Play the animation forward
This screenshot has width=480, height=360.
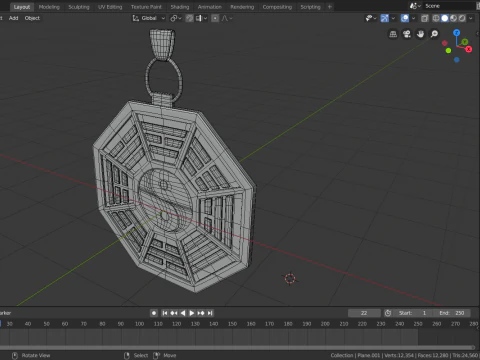click(x=192, y=313)
